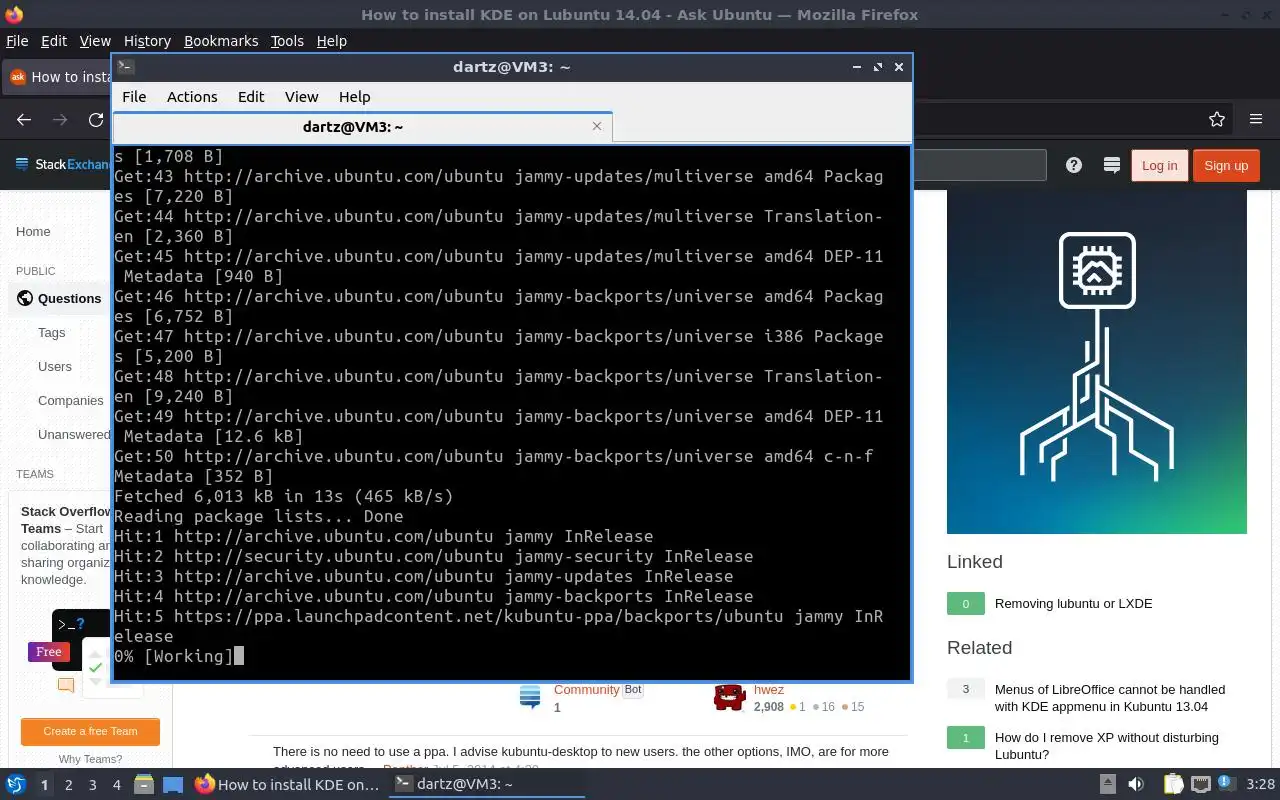This screenshot has width=1280, height=800.
Task: Click the terminal icon in the terminal titlebar
Action: coord(125,67)
